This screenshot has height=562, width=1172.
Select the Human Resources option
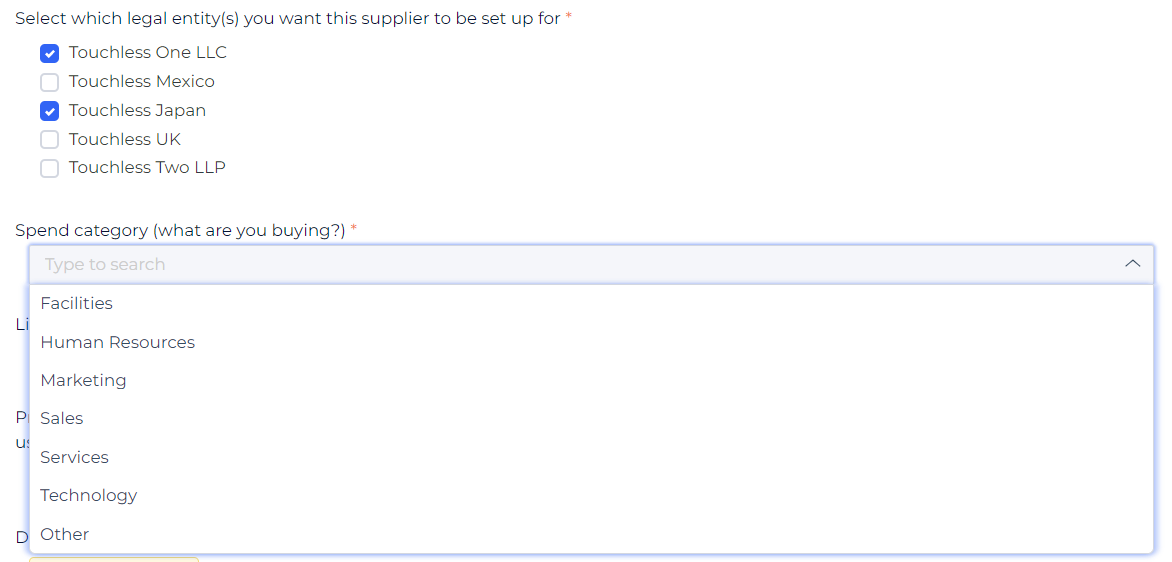click(118, 342)
